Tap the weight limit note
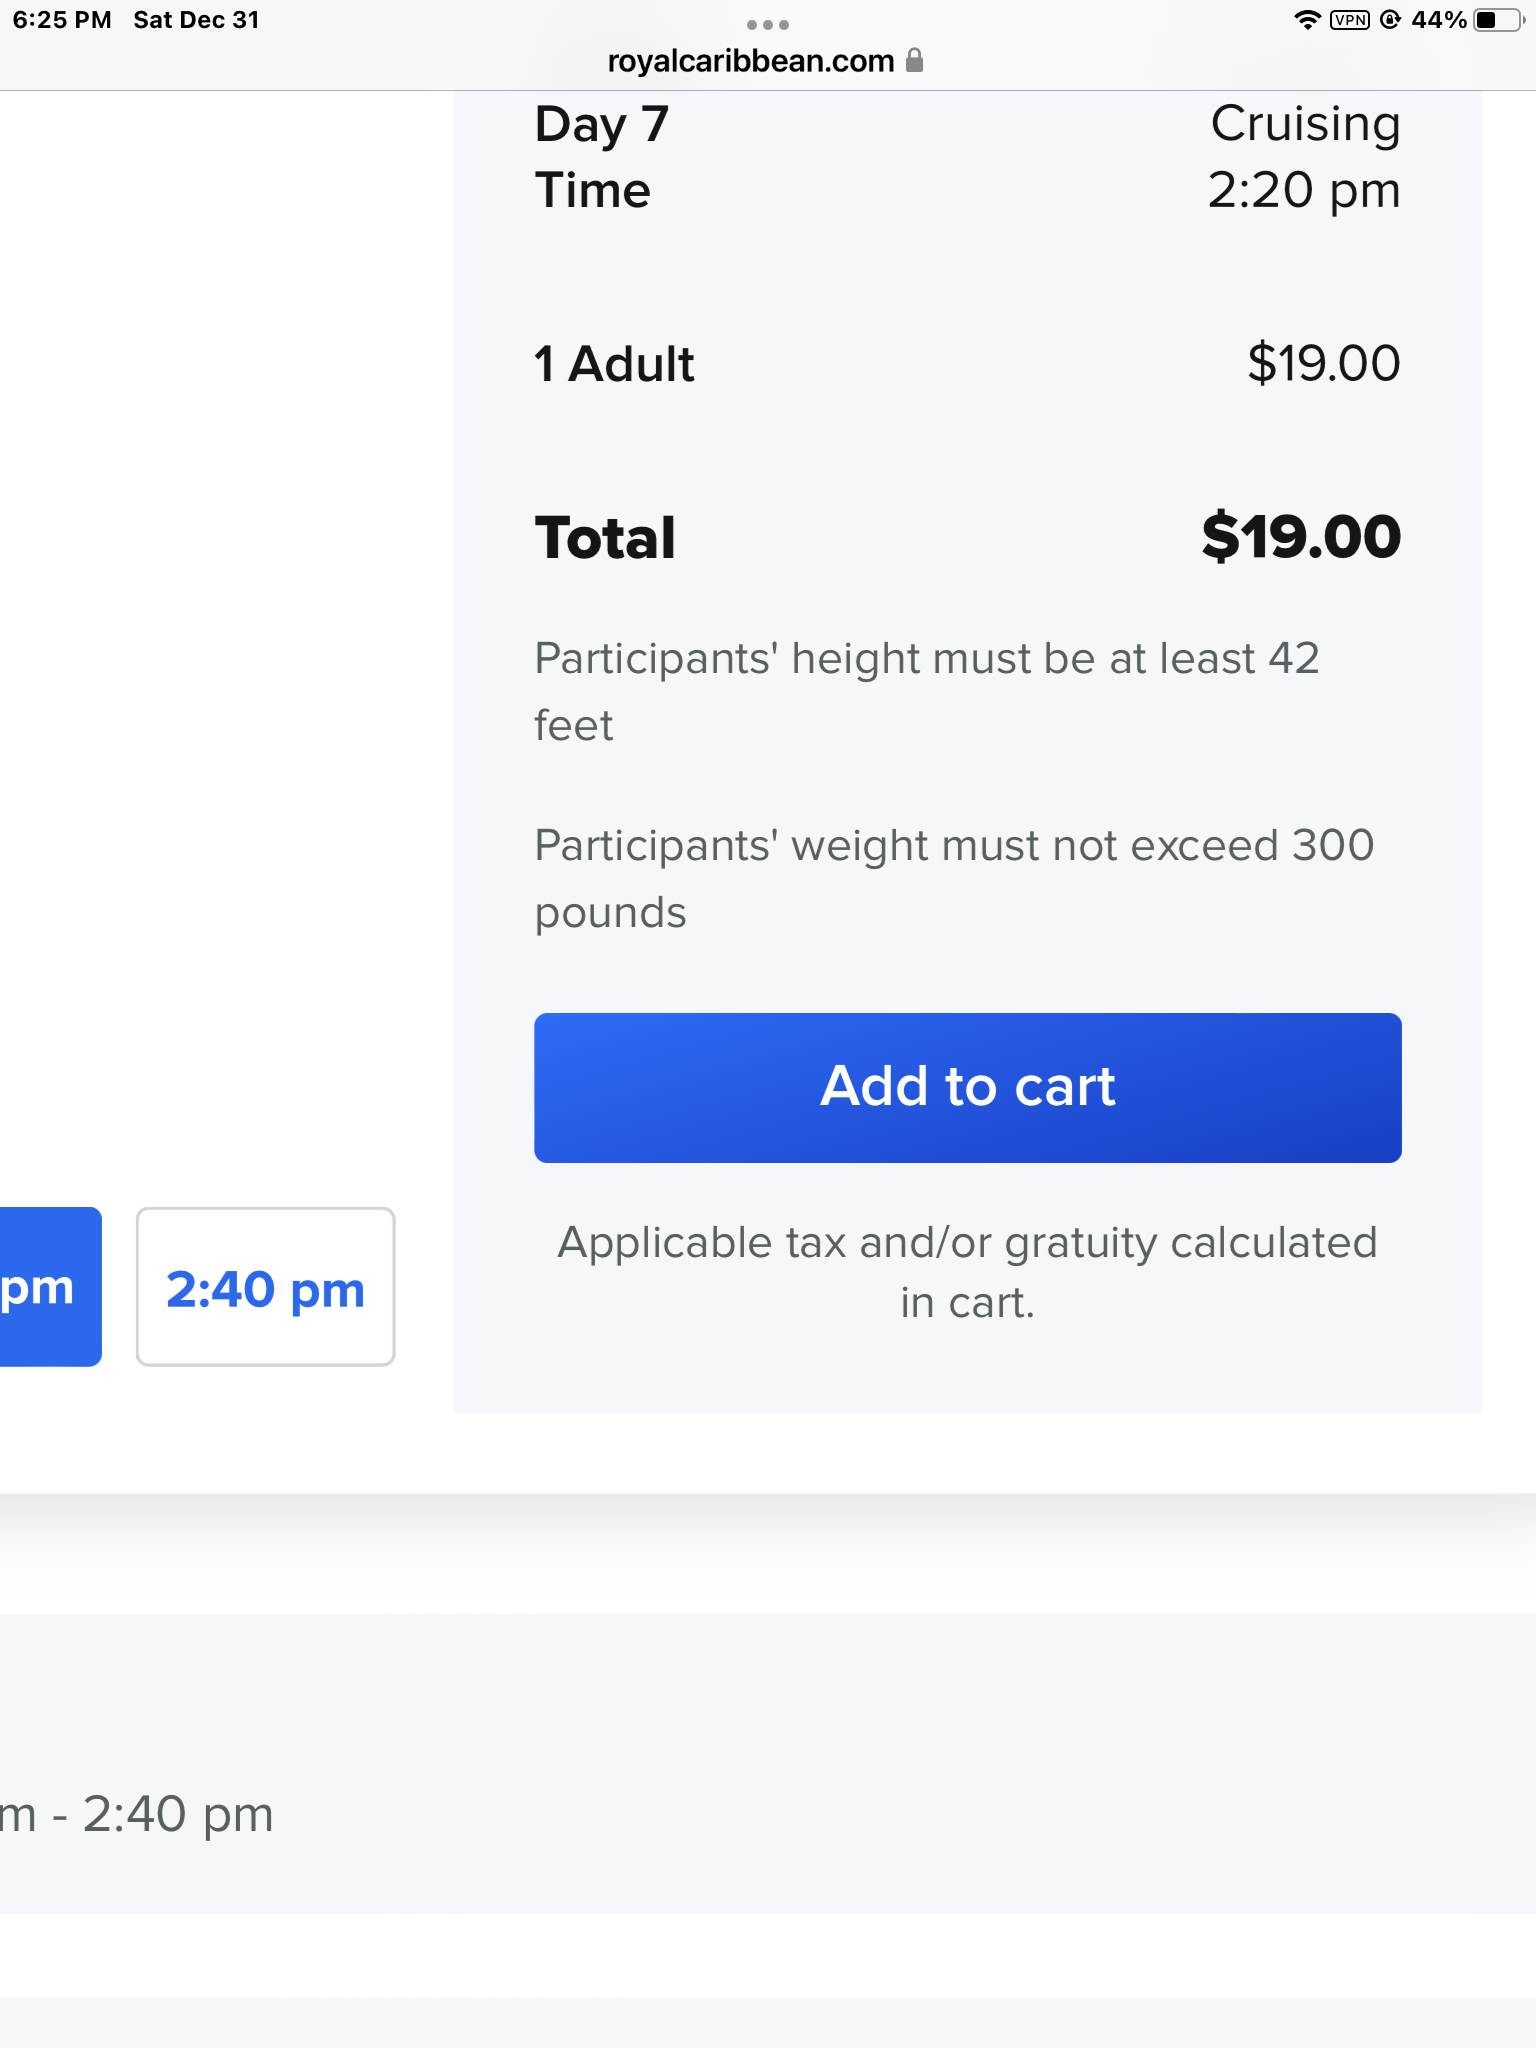 954,878
